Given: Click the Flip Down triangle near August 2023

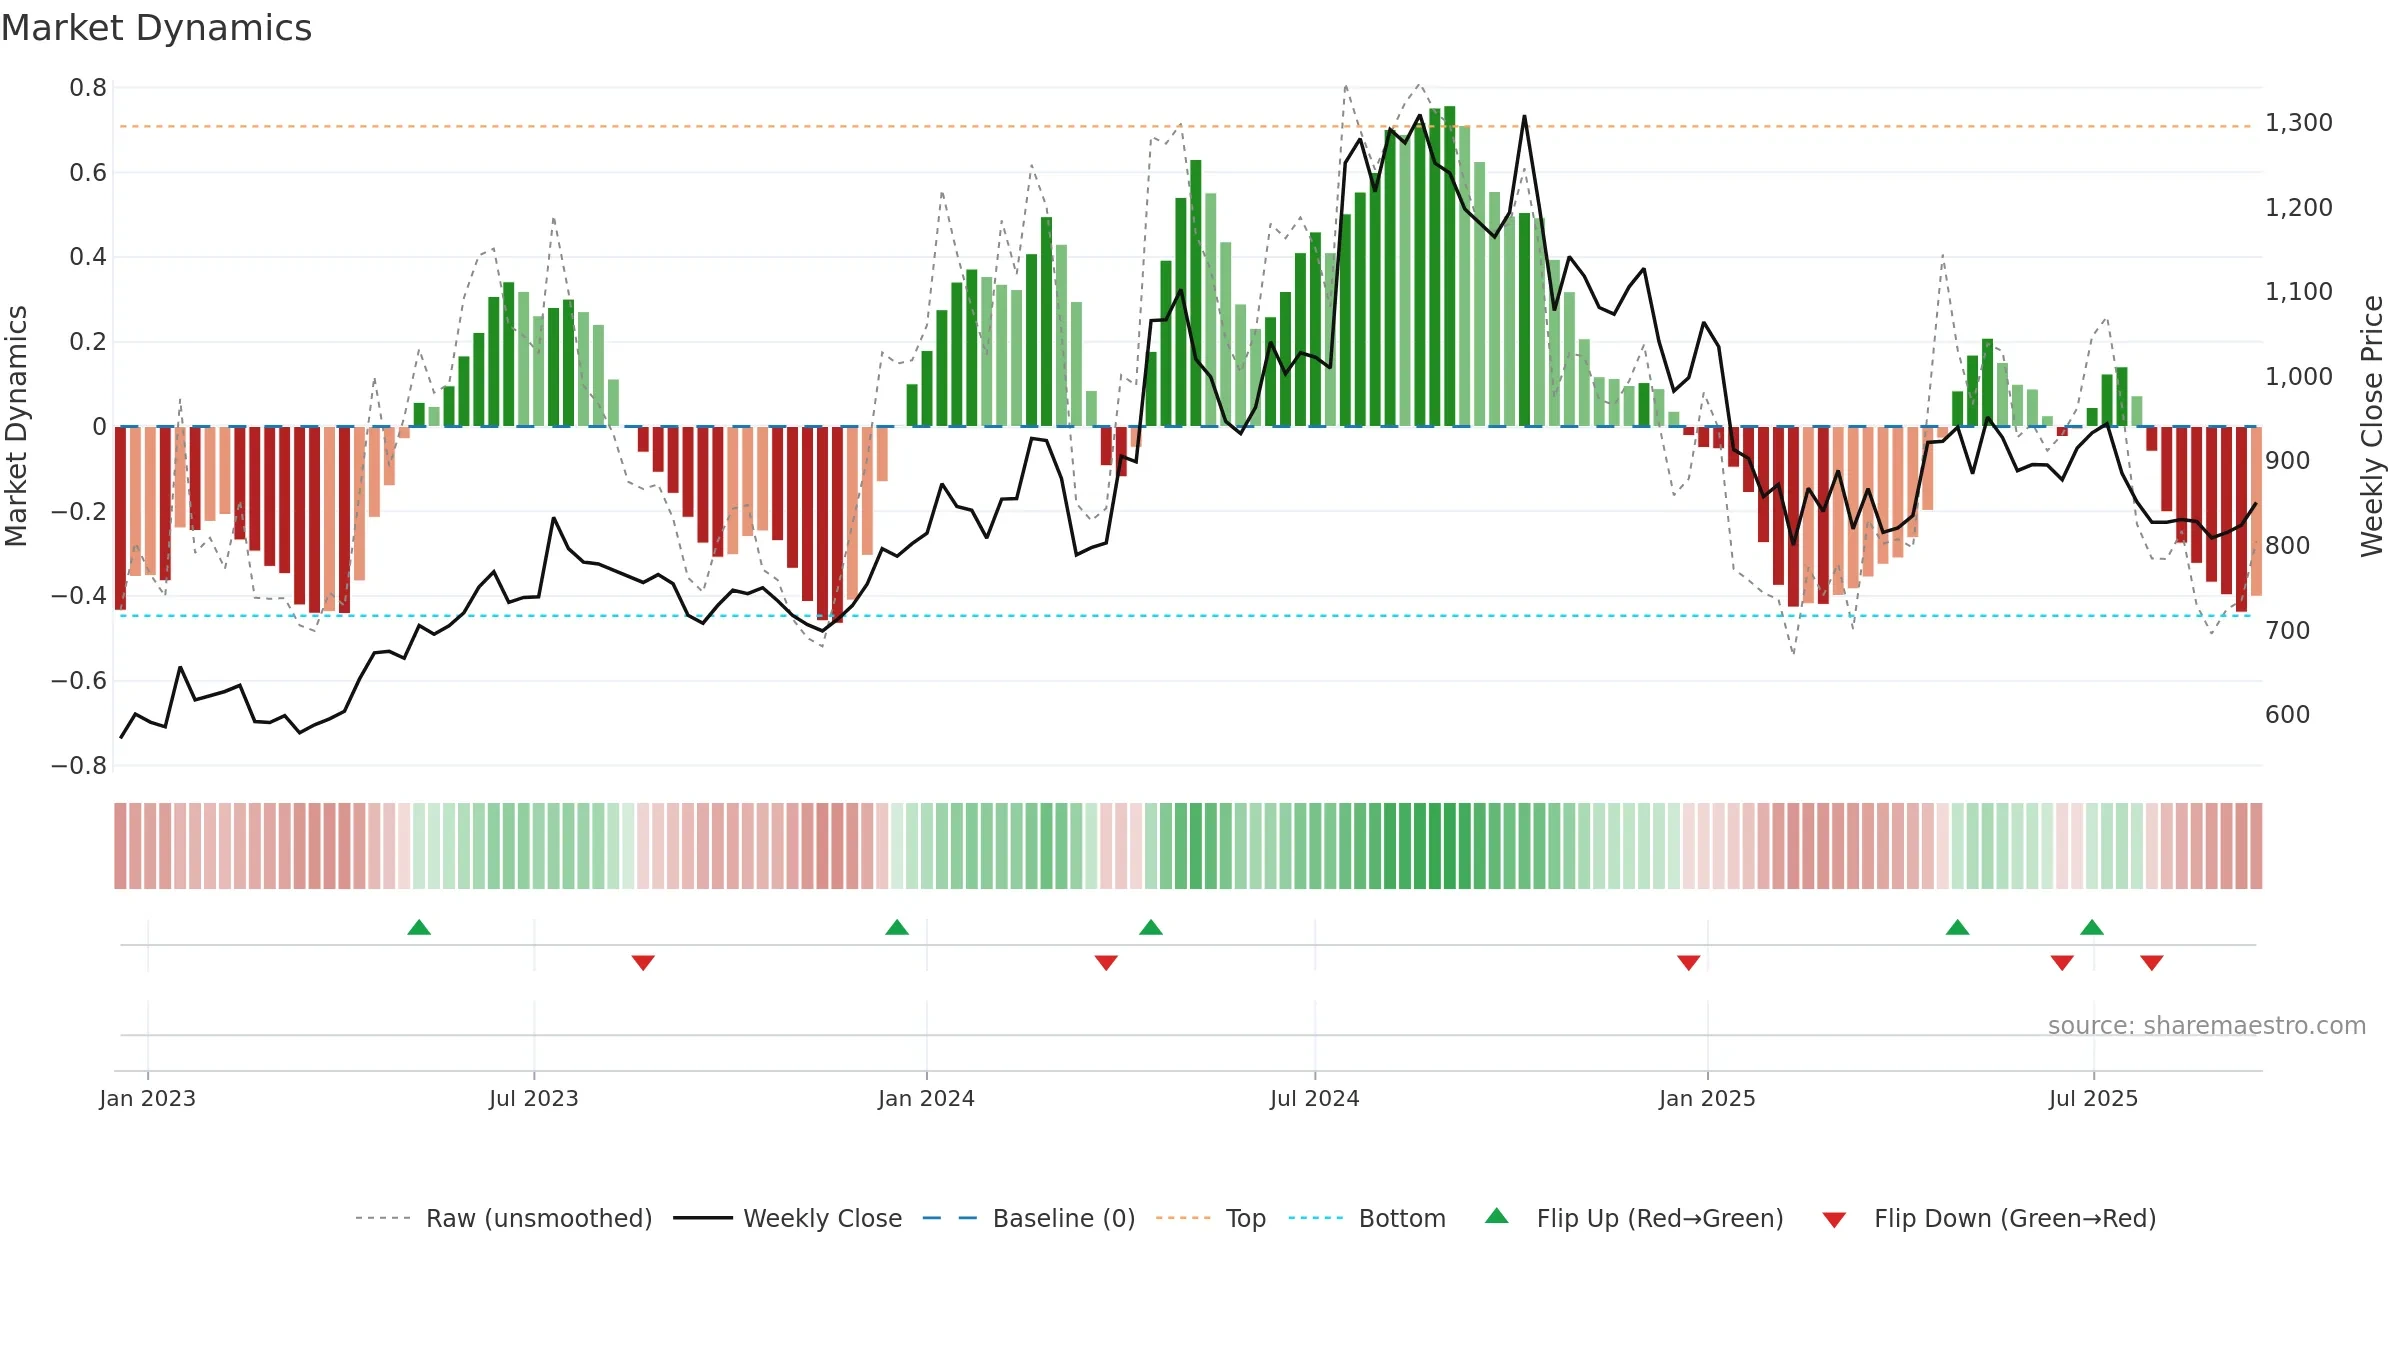Looking at the screenshot, I should coord(643,962).
